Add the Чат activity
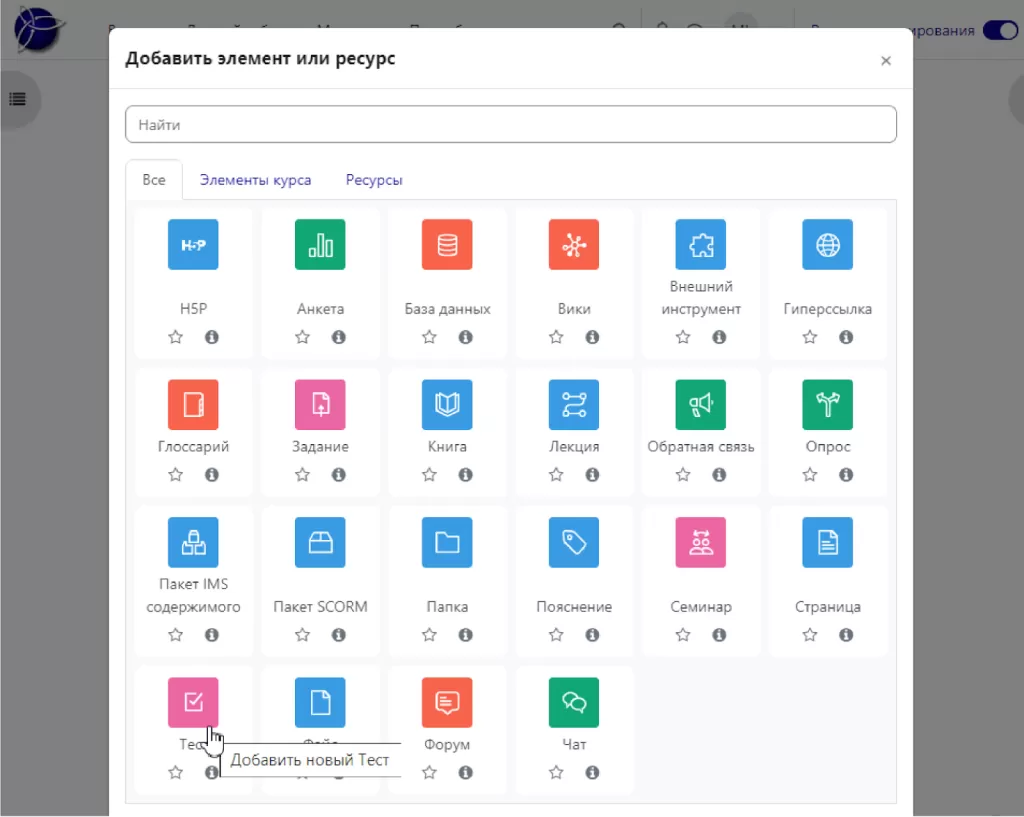 574,703
